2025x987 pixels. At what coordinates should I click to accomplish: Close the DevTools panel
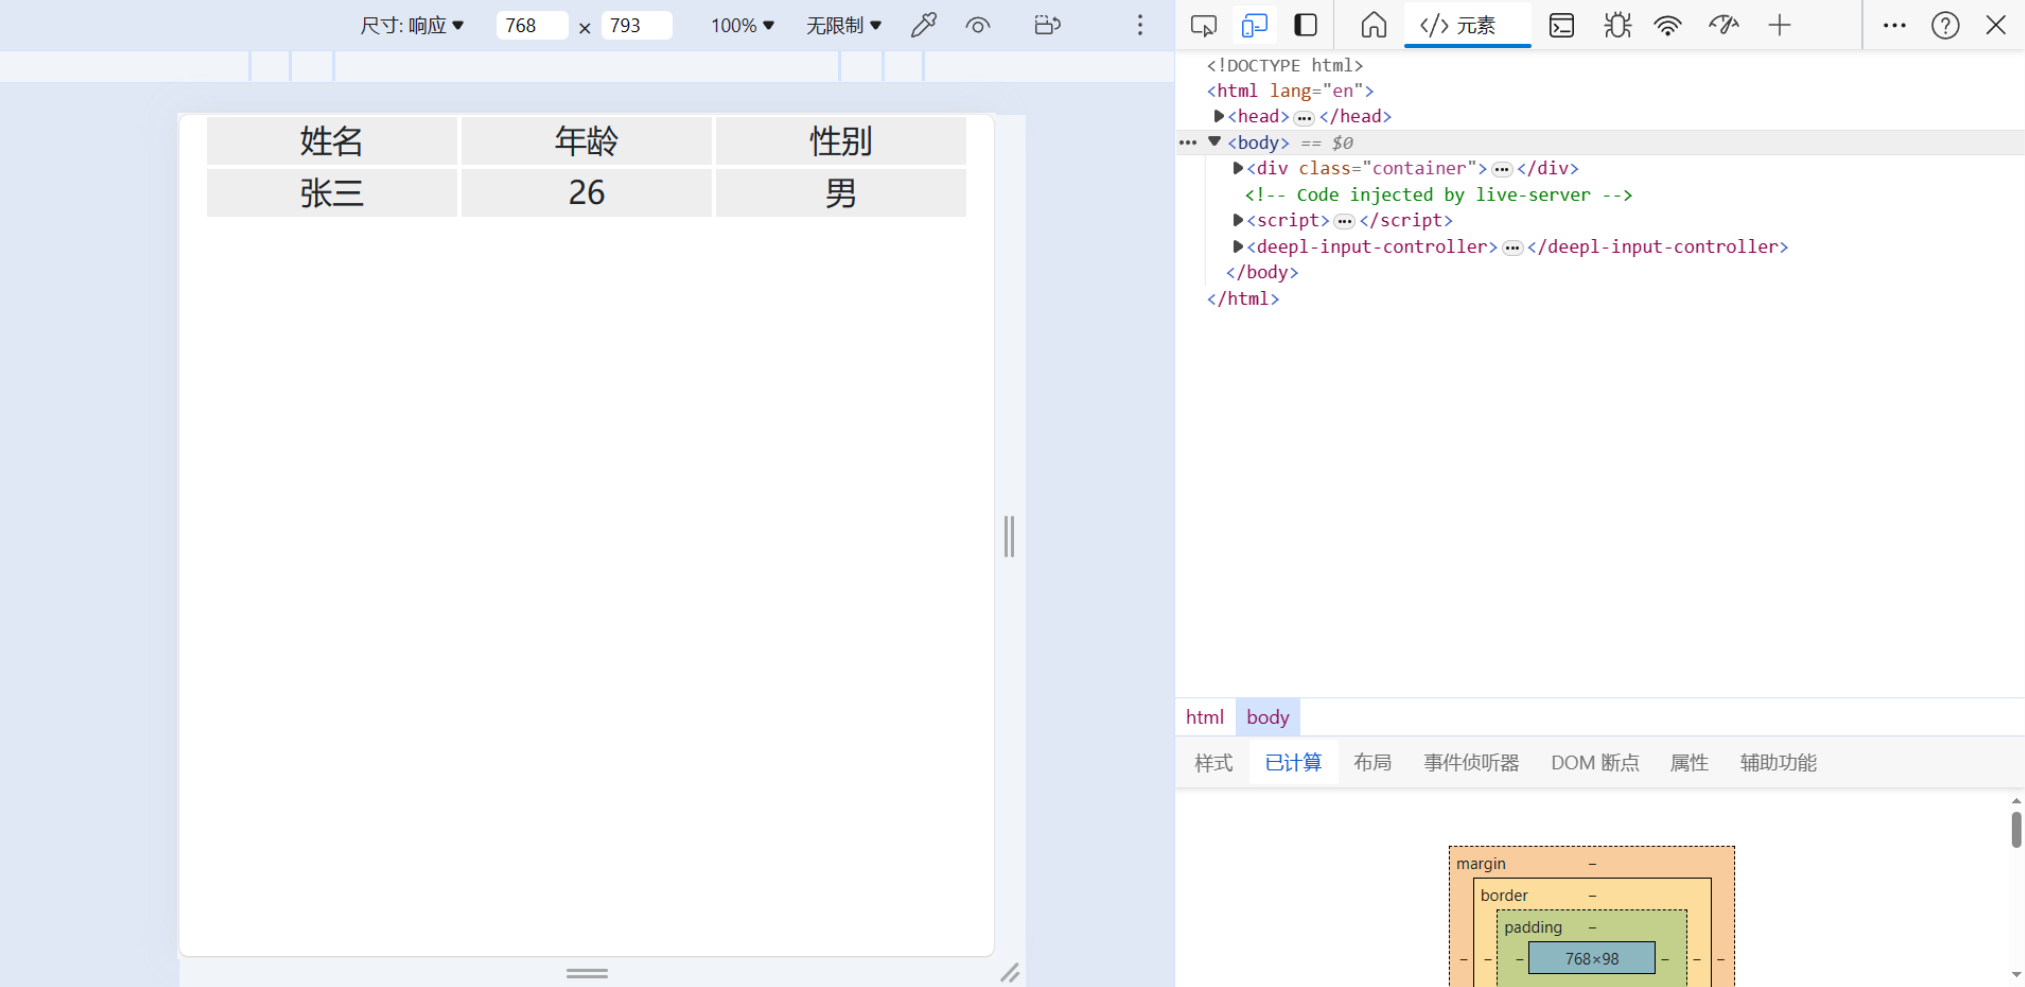[x=1996, y=25]
